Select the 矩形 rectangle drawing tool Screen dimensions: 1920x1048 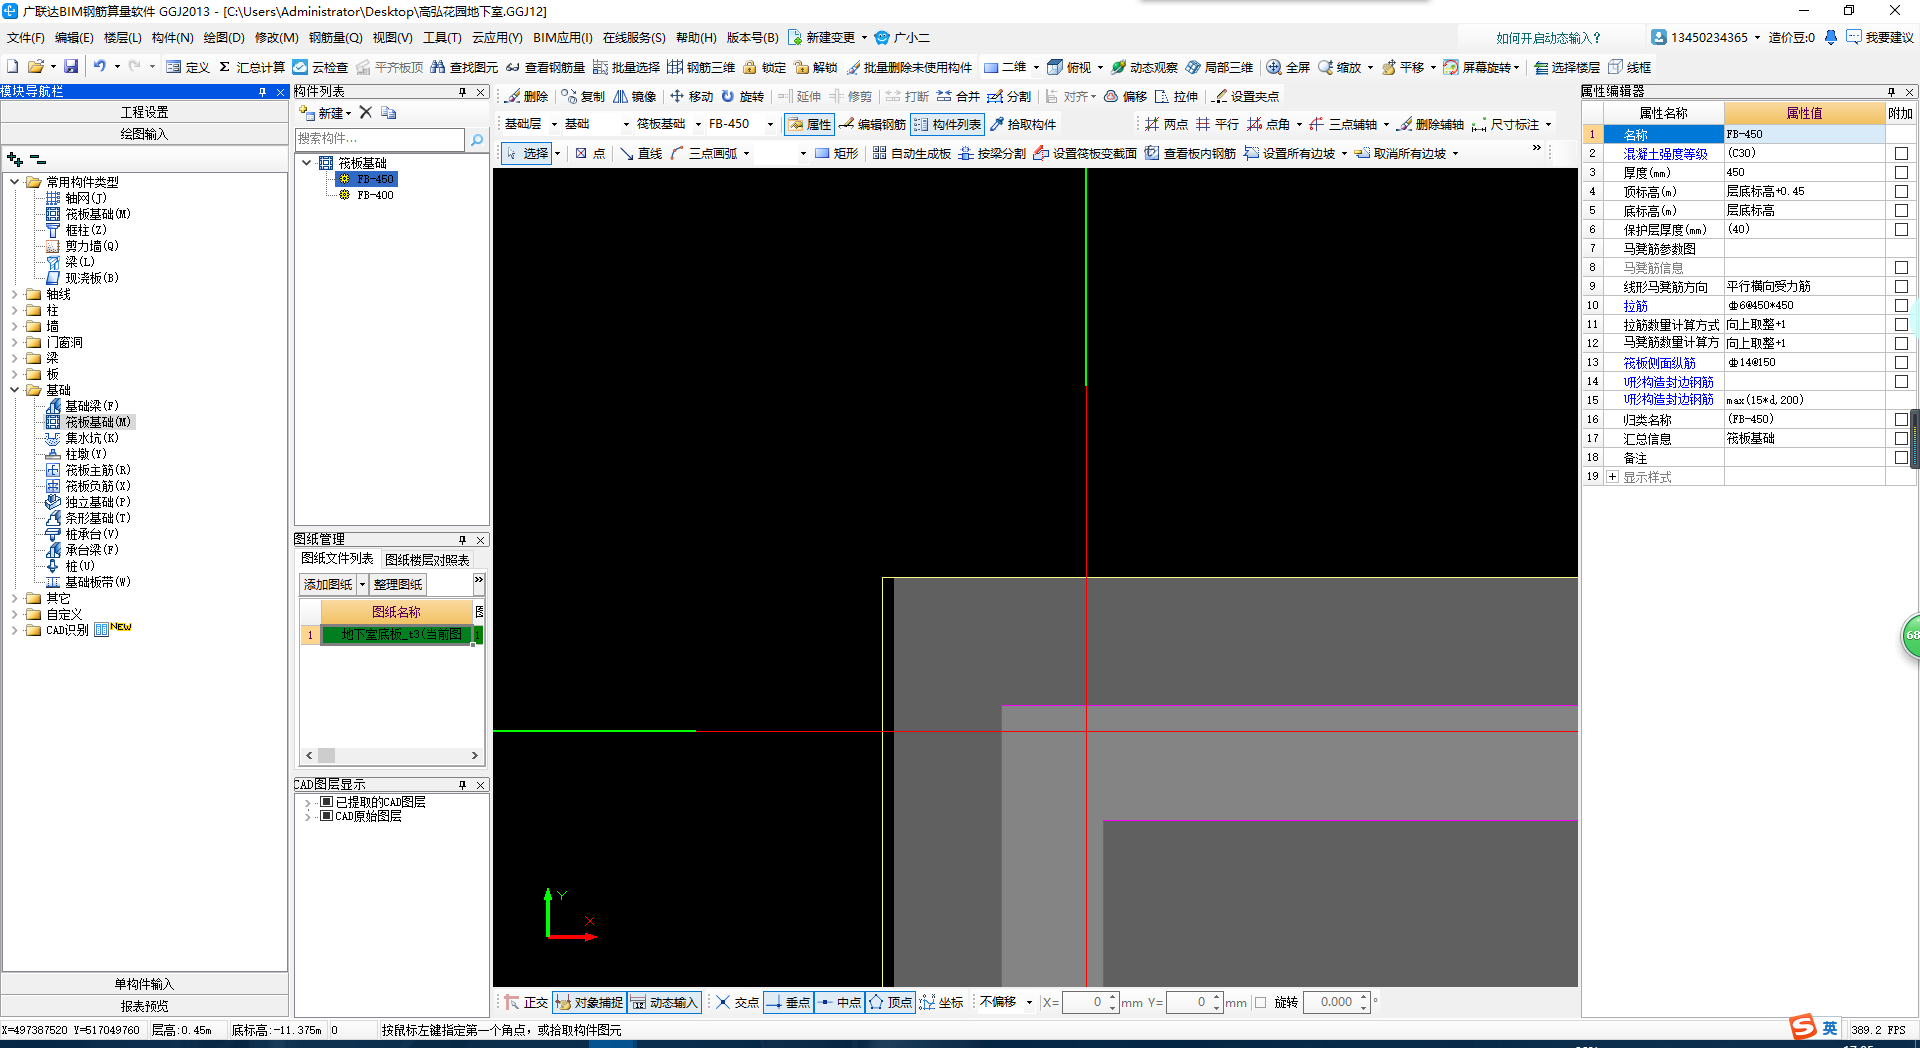(x=836, y=153)
